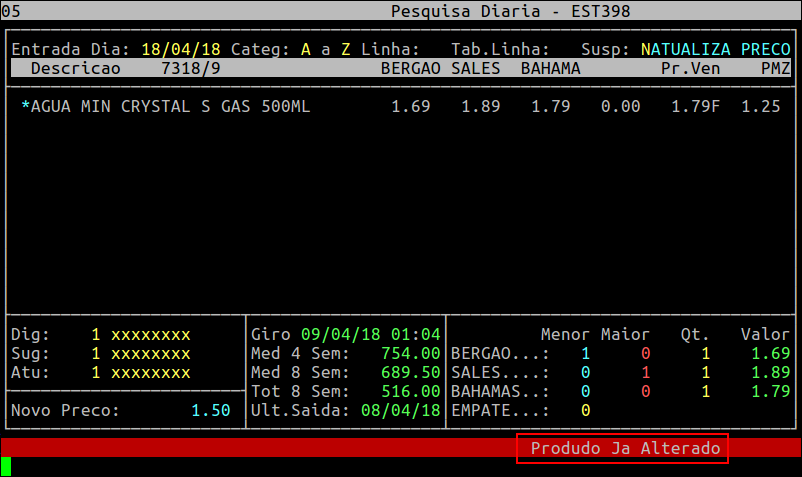Screen dimensions: 802x477
Task: Click the Categ starting letter A
Action: coord(306,49)
